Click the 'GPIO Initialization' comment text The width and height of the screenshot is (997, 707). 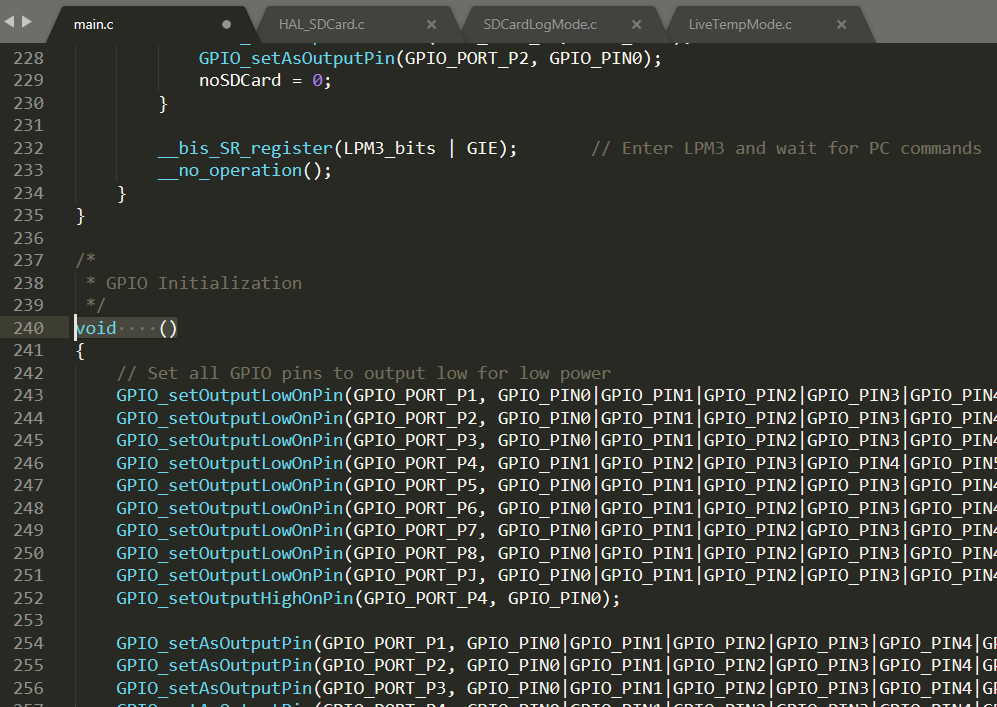click(203, 283)
